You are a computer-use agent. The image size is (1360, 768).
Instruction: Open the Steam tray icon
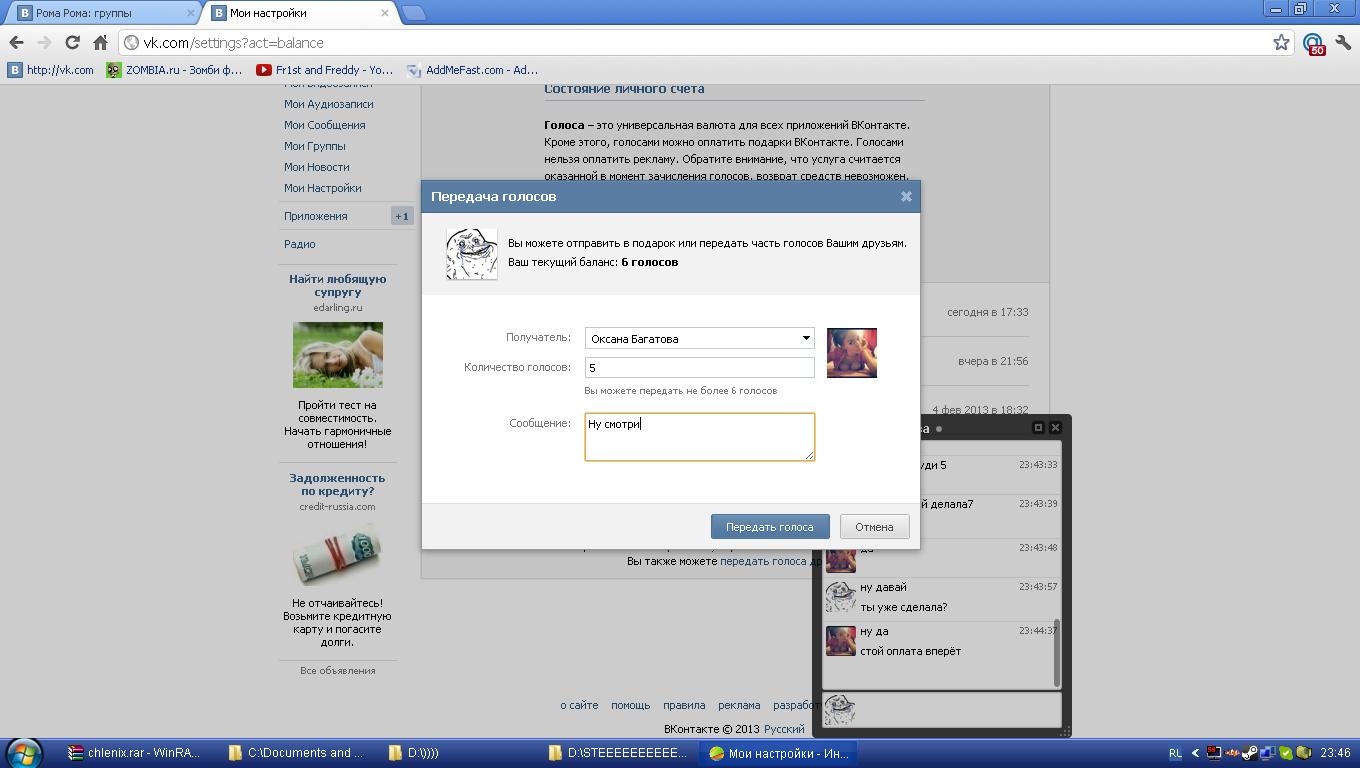point(1249,753)
